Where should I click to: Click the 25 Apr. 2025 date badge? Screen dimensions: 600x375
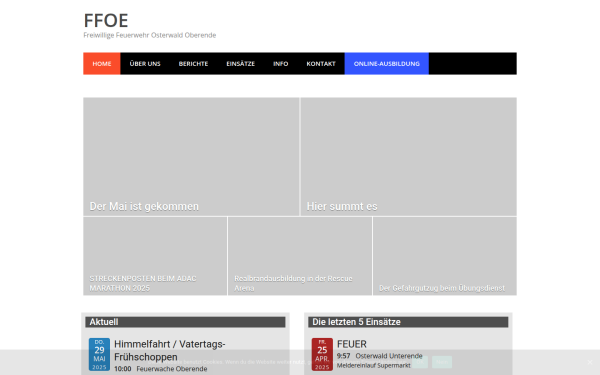pyautogui.click(x=322, y=354)
